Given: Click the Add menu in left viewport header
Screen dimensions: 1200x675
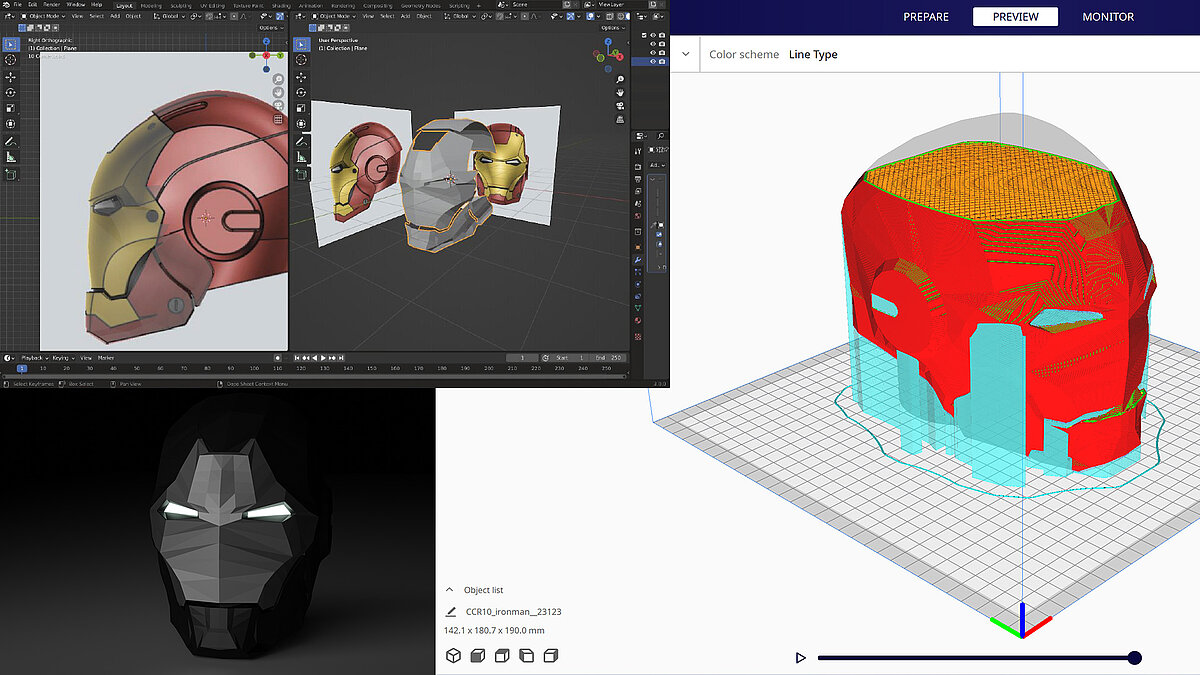Looking at the screenshot, I should point(115,16).
